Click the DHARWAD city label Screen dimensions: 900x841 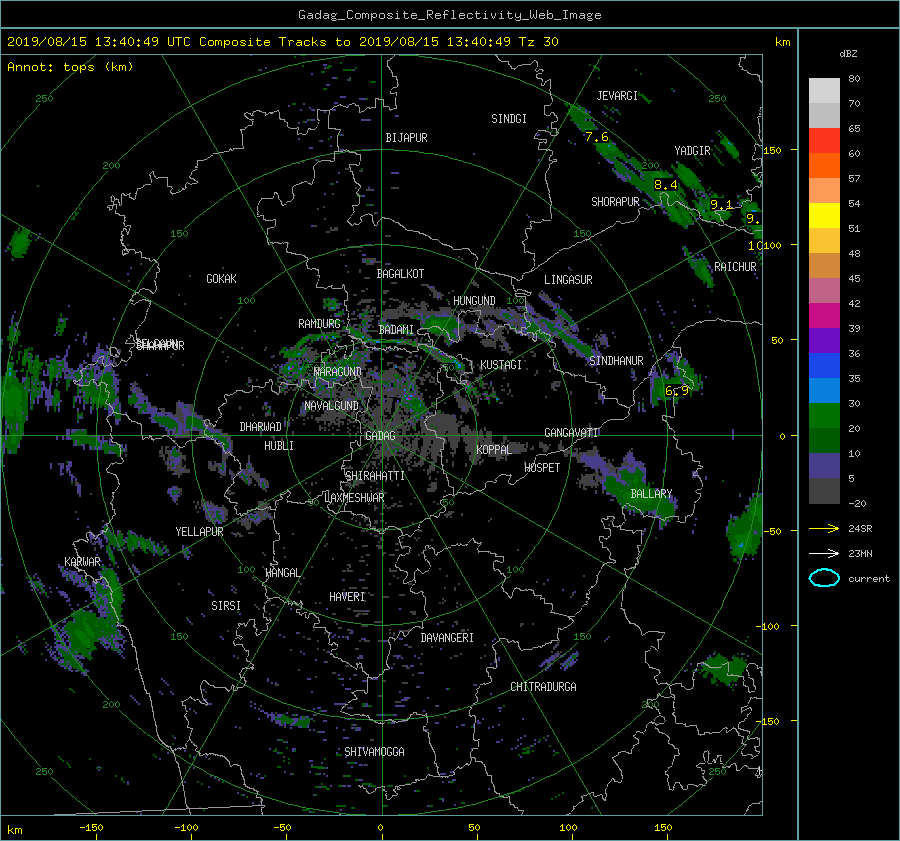[x=261, y=427]
